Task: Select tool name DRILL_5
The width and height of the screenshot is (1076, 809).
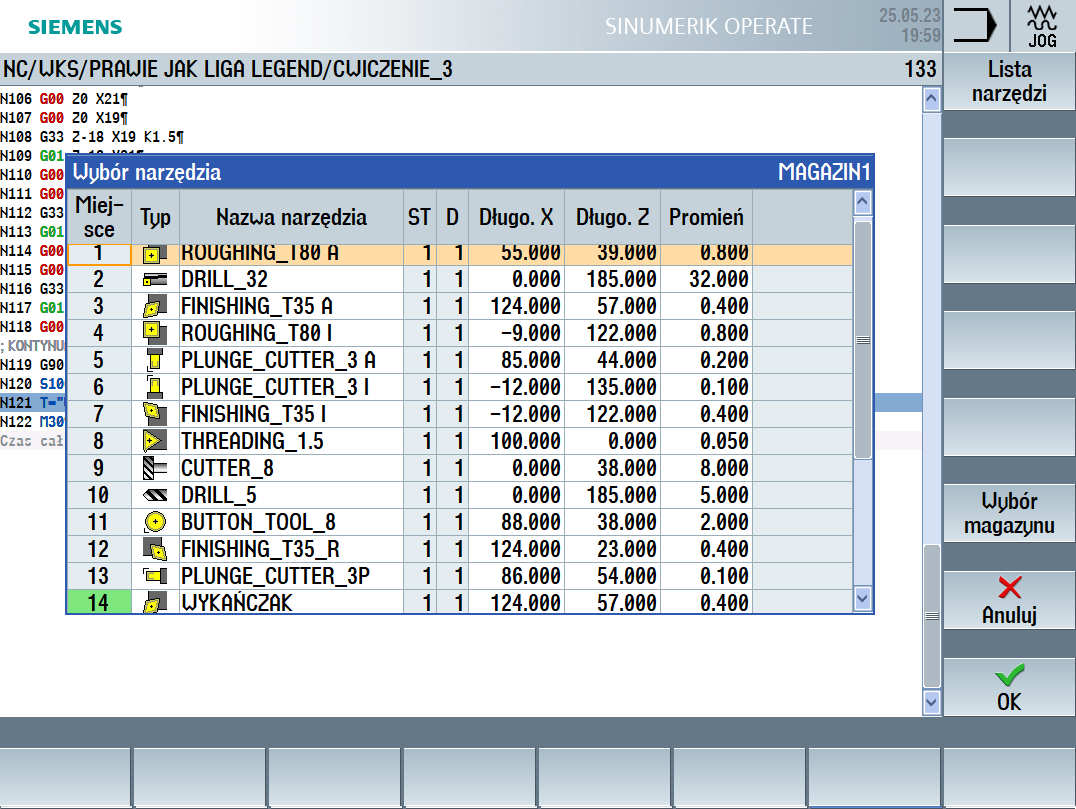Action: [x=219, y=495]
